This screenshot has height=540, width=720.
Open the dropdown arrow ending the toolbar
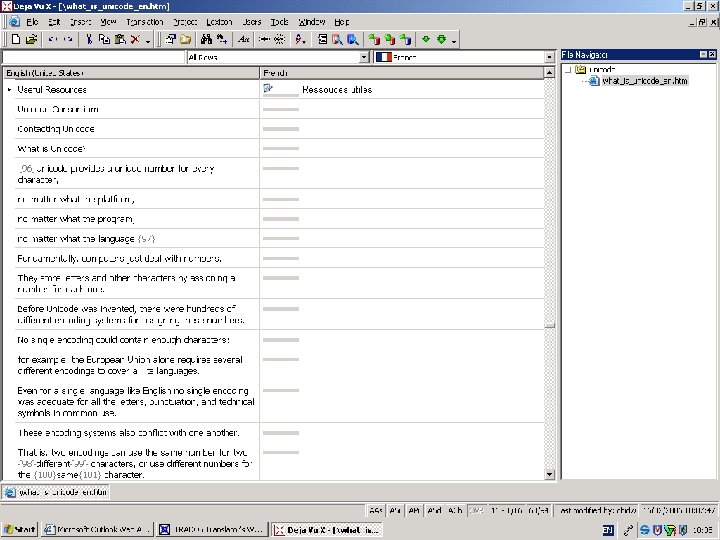click(x=454, y=41)
